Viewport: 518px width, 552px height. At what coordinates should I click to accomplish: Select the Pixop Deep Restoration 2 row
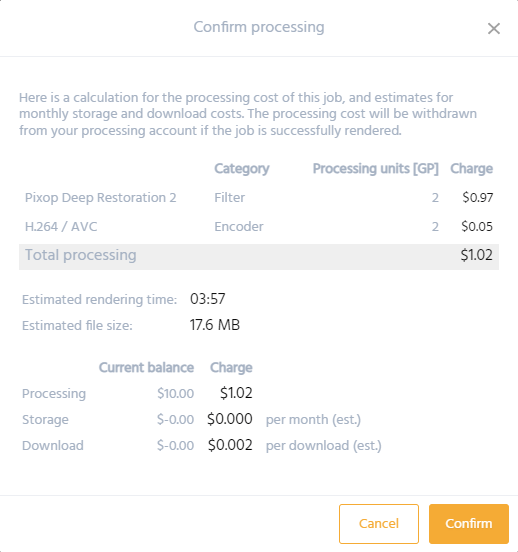pos(259,197)
